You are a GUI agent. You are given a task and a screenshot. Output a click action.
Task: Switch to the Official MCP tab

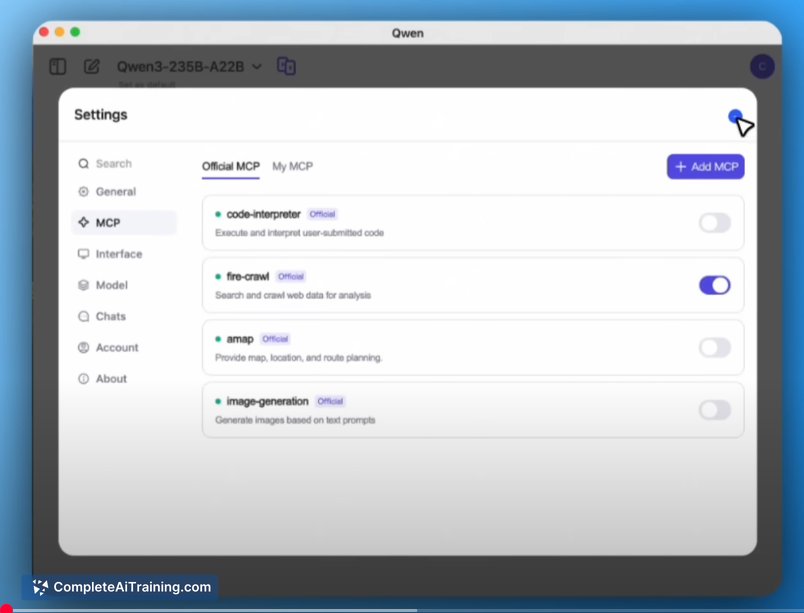pos(231,167)
